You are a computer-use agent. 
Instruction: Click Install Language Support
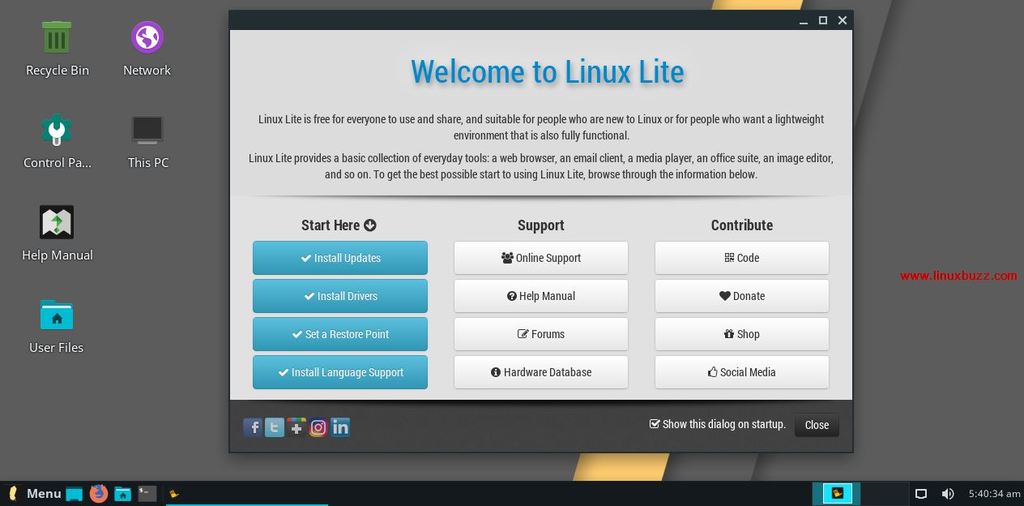click(340, 372)
